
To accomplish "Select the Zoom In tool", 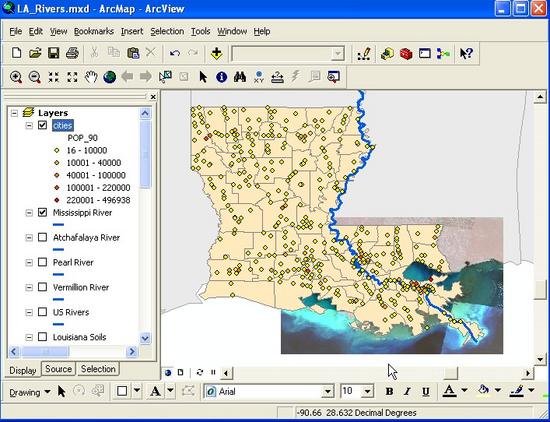I will pyautogui.click(x=16, y=77).
